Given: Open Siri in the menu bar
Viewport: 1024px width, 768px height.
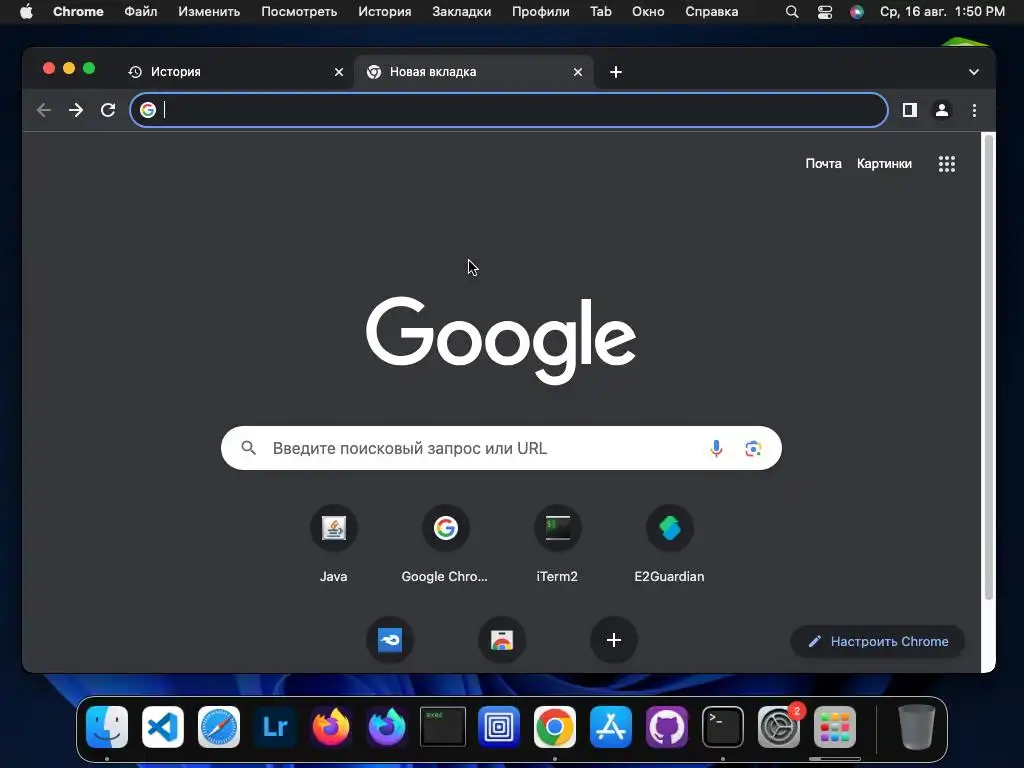Looking at the screenshot, I should 857,12.
